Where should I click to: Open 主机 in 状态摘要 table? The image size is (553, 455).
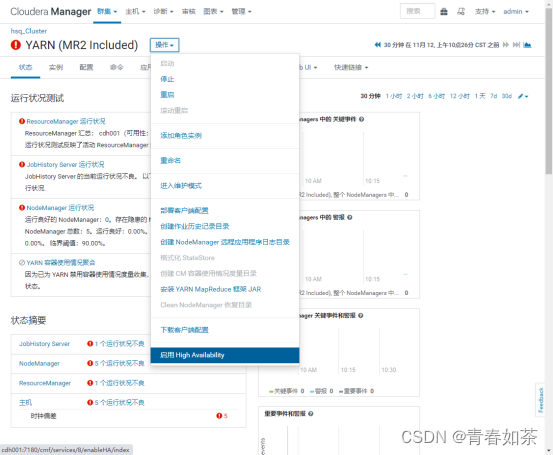25,402
